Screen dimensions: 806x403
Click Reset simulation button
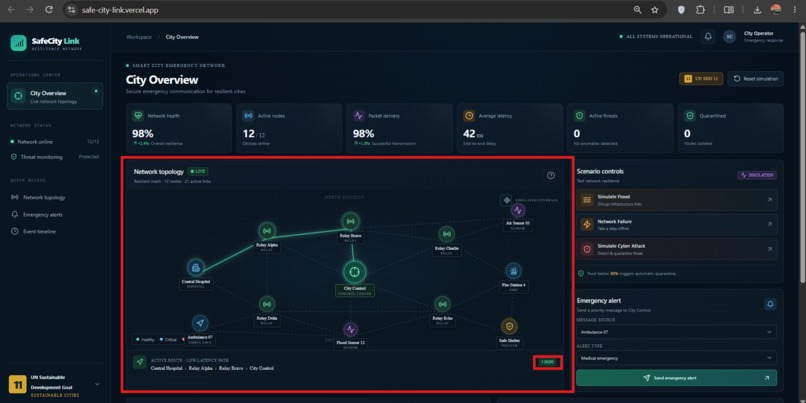756,79
